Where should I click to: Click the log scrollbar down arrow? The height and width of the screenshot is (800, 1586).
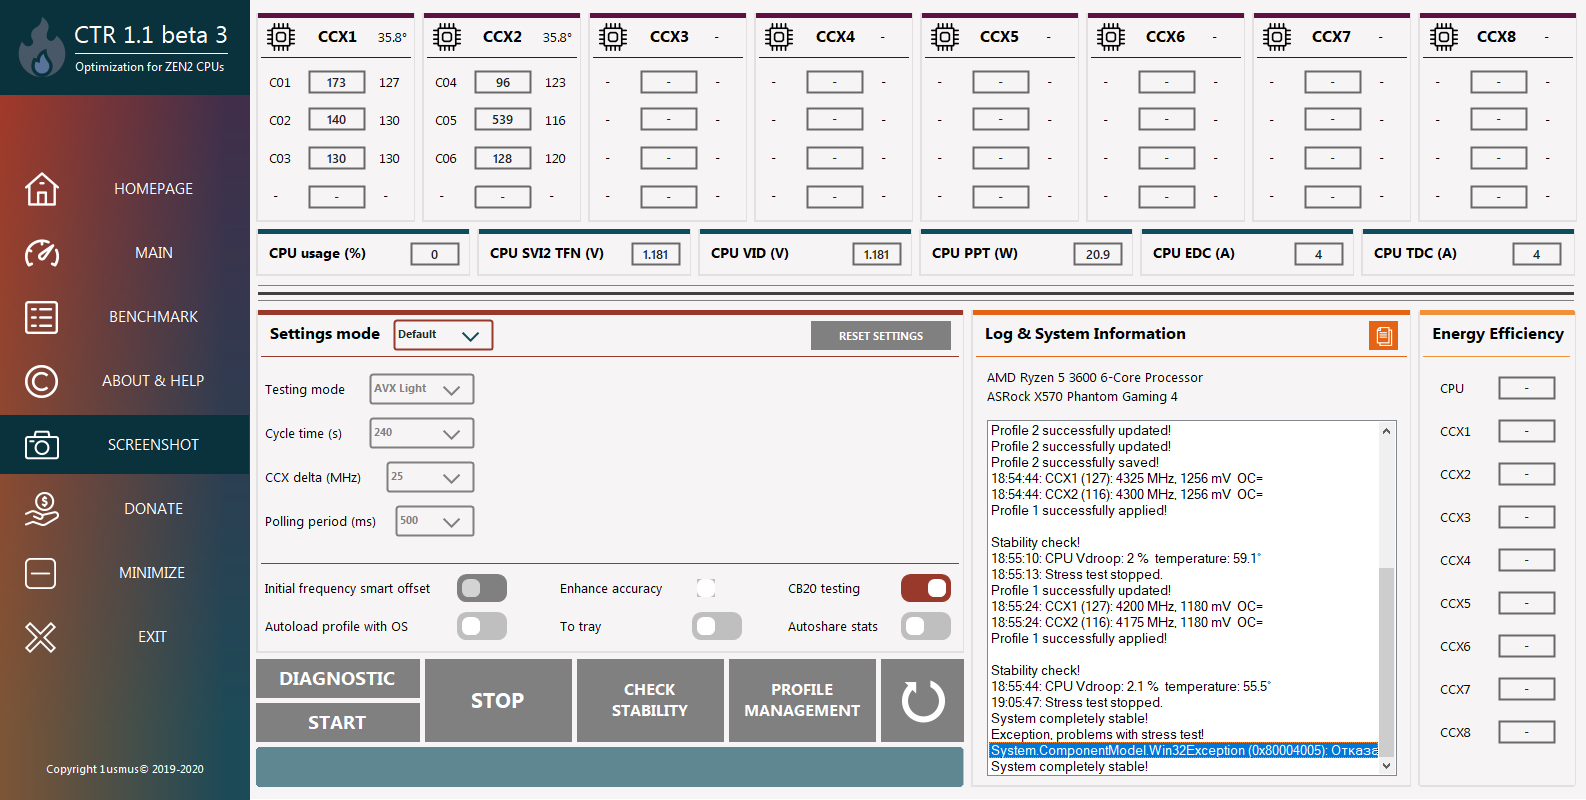click(x=1386, y=766)
